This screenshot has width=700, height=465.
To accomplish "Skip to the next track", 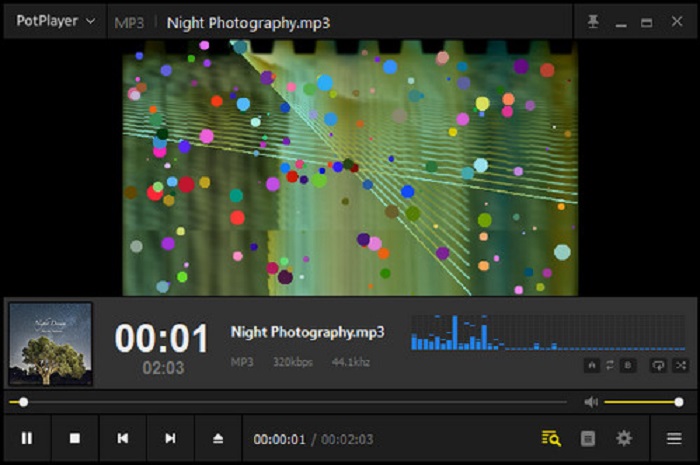I will tap(171, 438).
